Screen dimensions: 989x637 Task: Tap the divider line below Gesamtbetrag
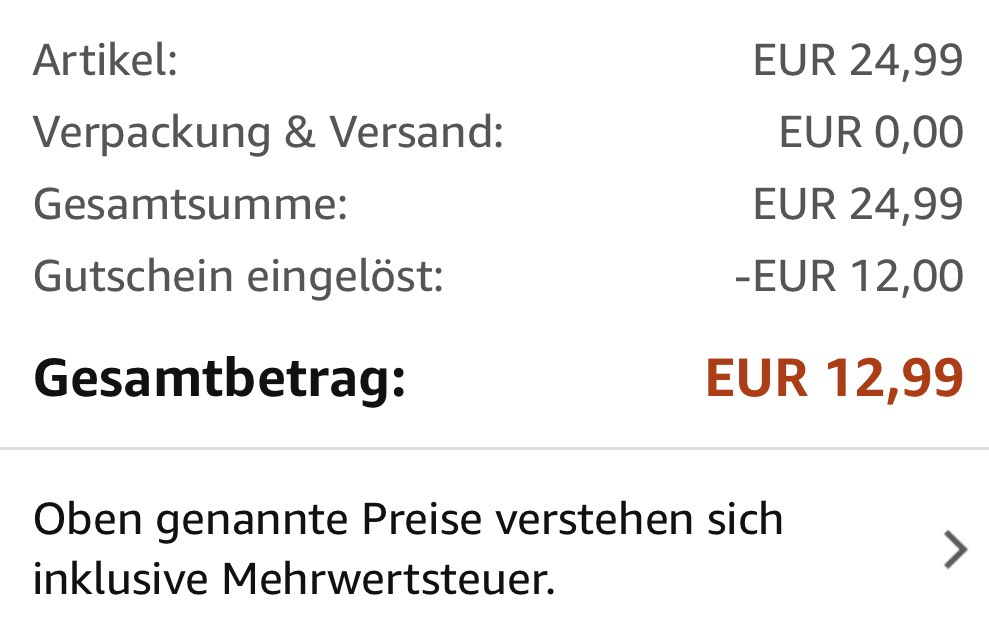pos(494,448)
